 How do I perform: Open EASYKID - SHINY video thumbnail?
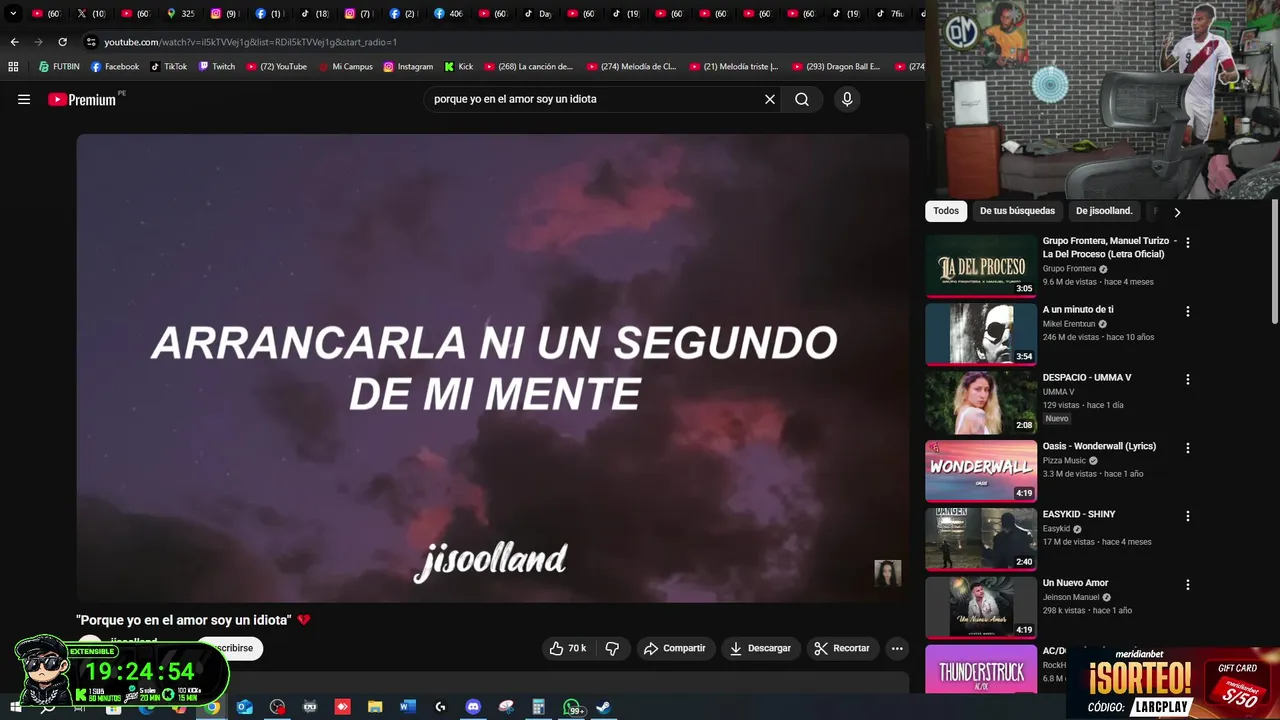pyautogui.click(x=981, y=539)
